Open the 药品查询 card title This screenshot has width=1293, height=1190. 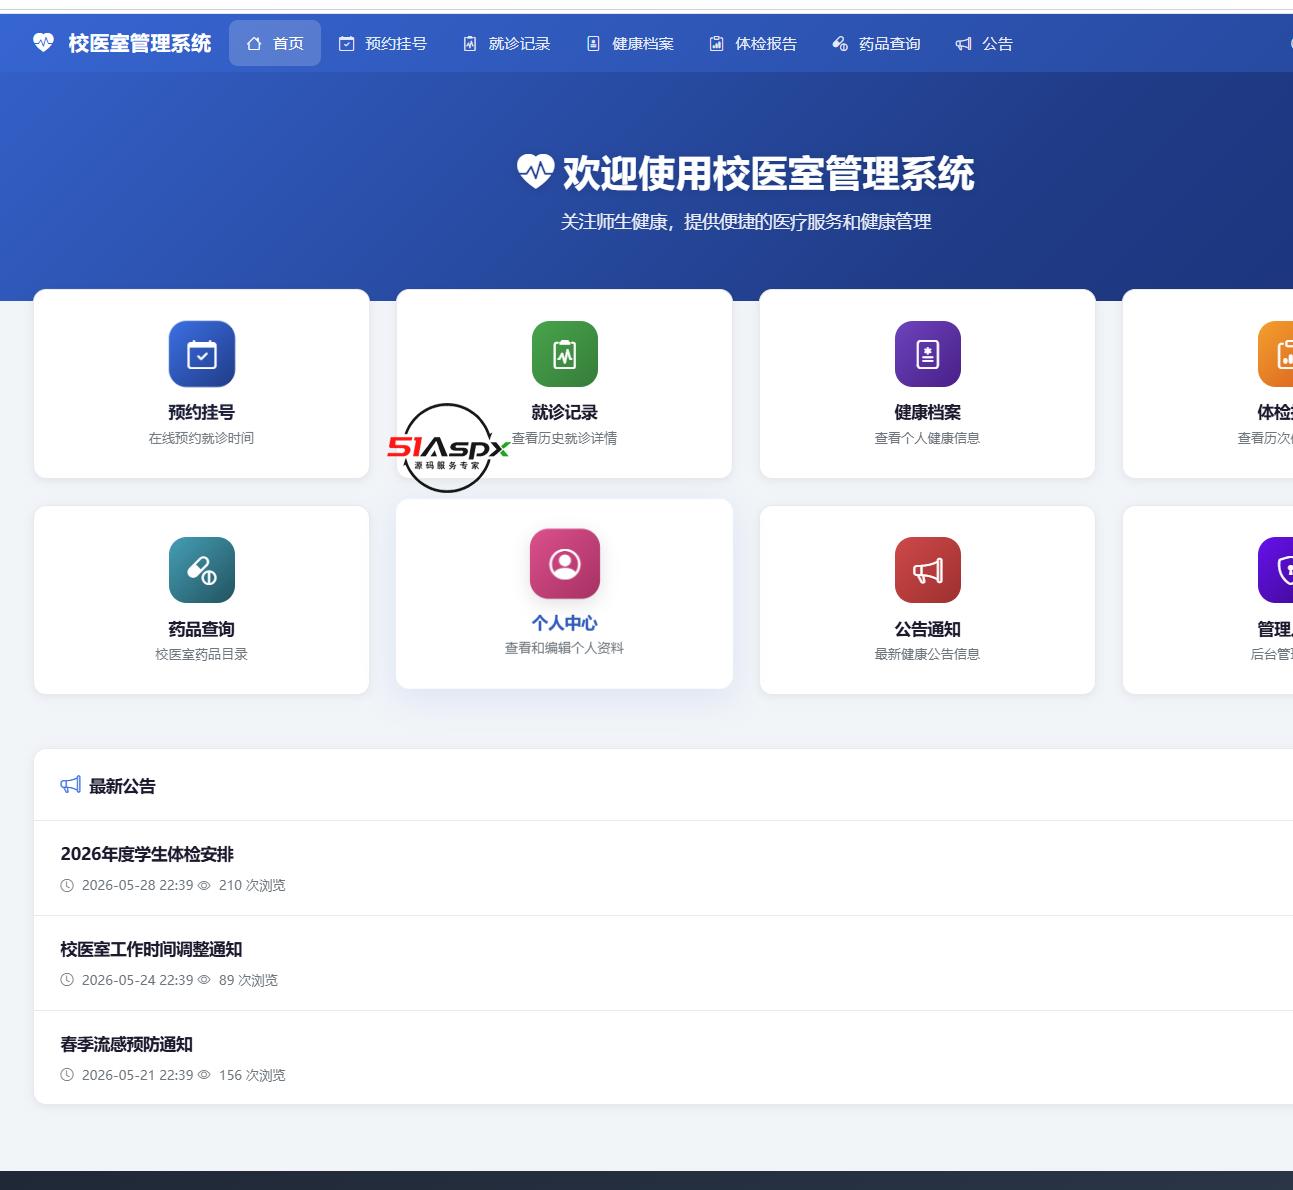coord(202,629)
